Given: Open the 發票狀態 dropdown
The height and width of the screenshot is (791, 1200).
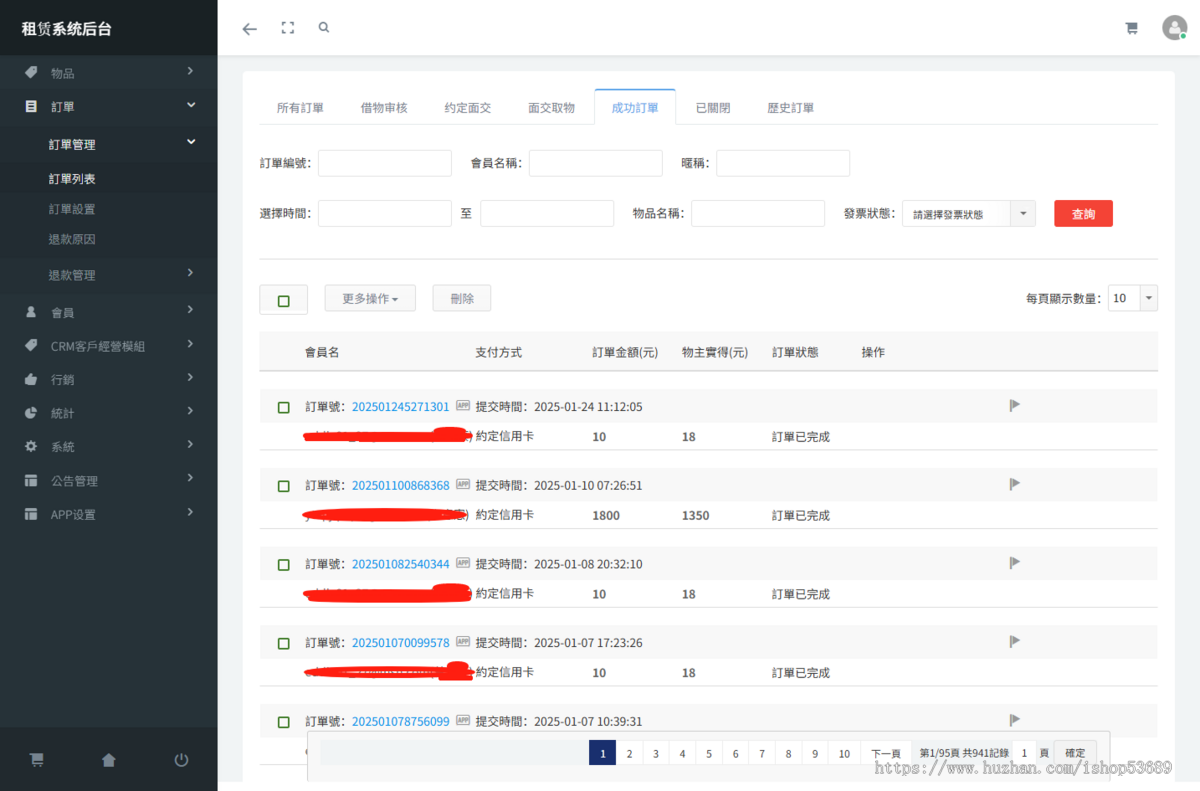Looking at the screenshot, I should coord(968,214).
